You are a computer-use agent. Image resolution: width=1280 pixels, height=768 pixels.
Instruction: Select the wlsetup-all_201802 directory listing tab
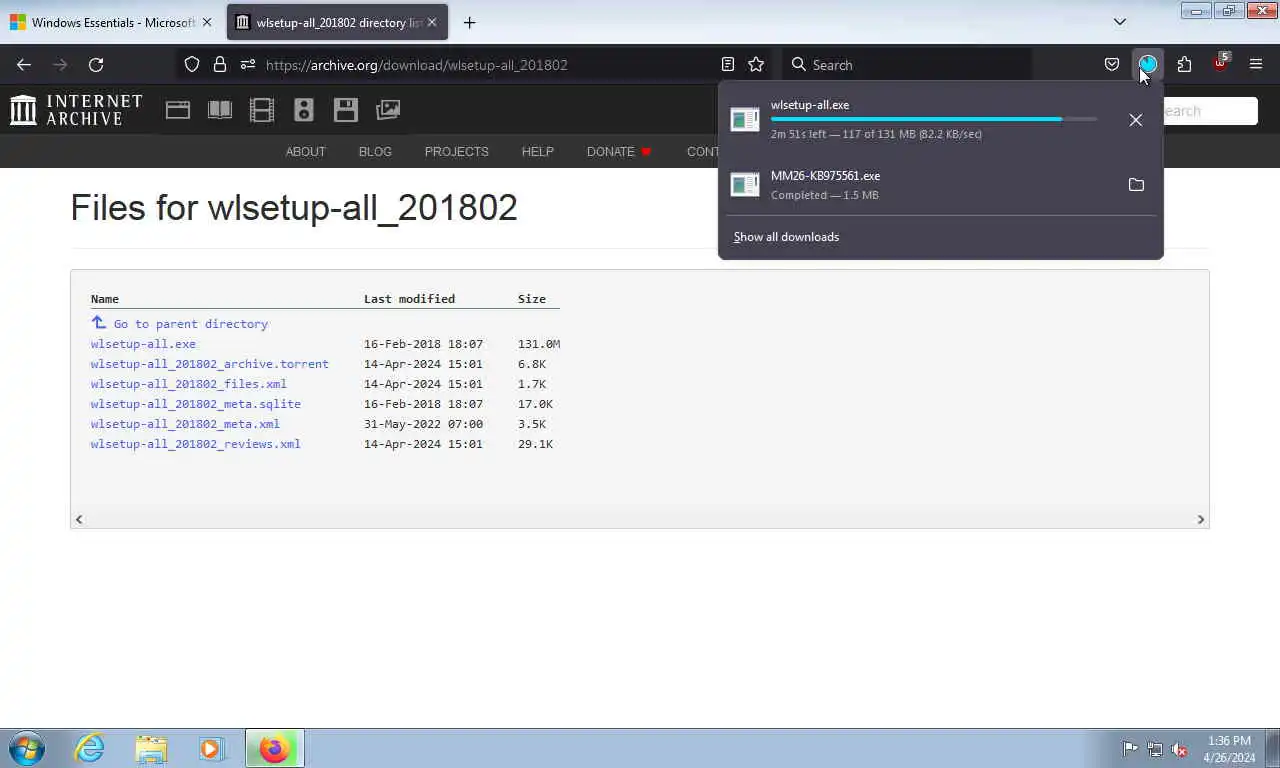pyautogui.click(x=337, y=22)
